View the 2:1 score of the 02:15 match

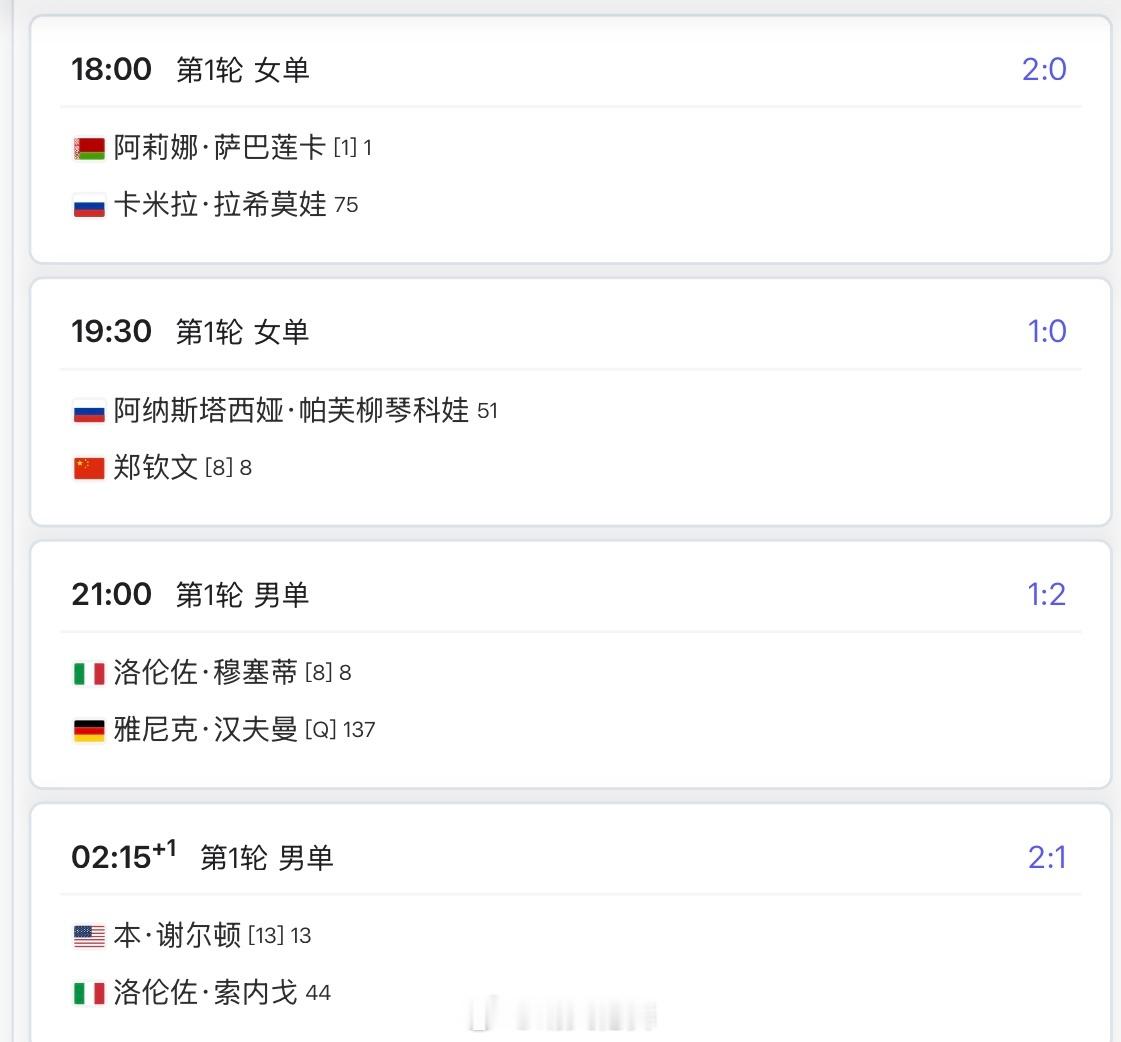[1047, 857]
